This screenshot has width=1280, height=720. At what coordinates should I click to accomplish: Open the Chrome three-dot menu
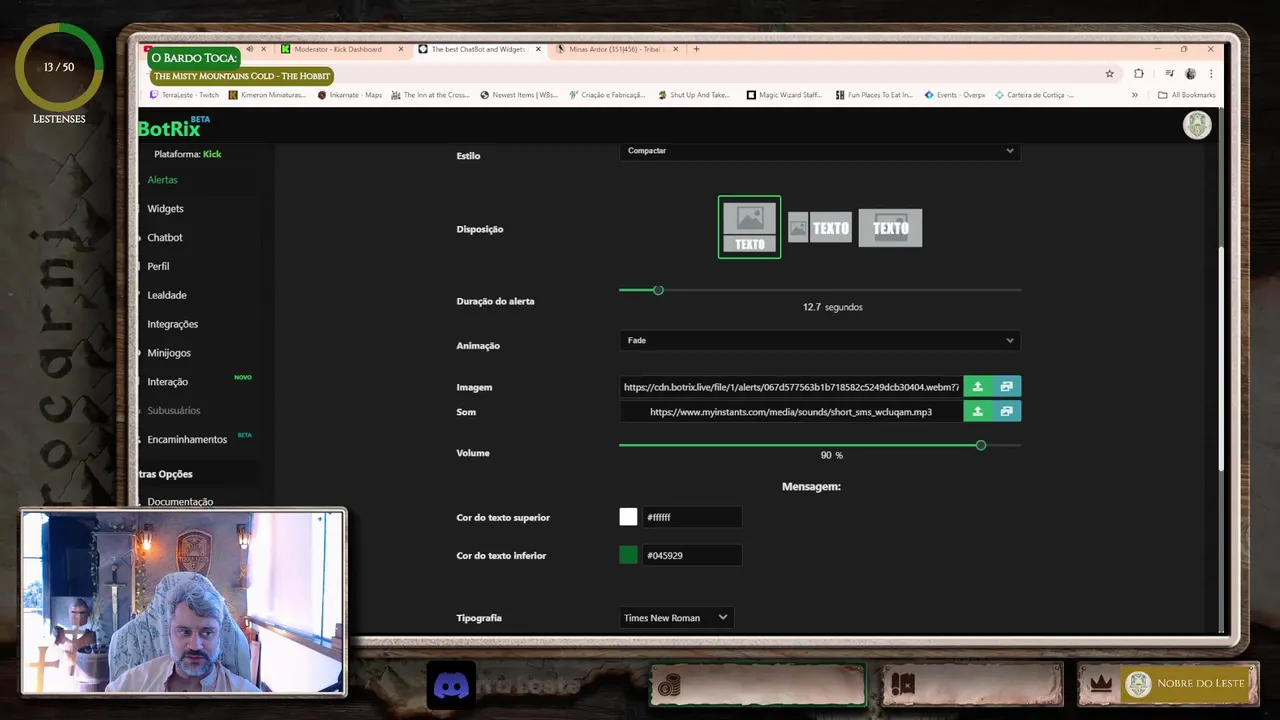(1211, 74)
